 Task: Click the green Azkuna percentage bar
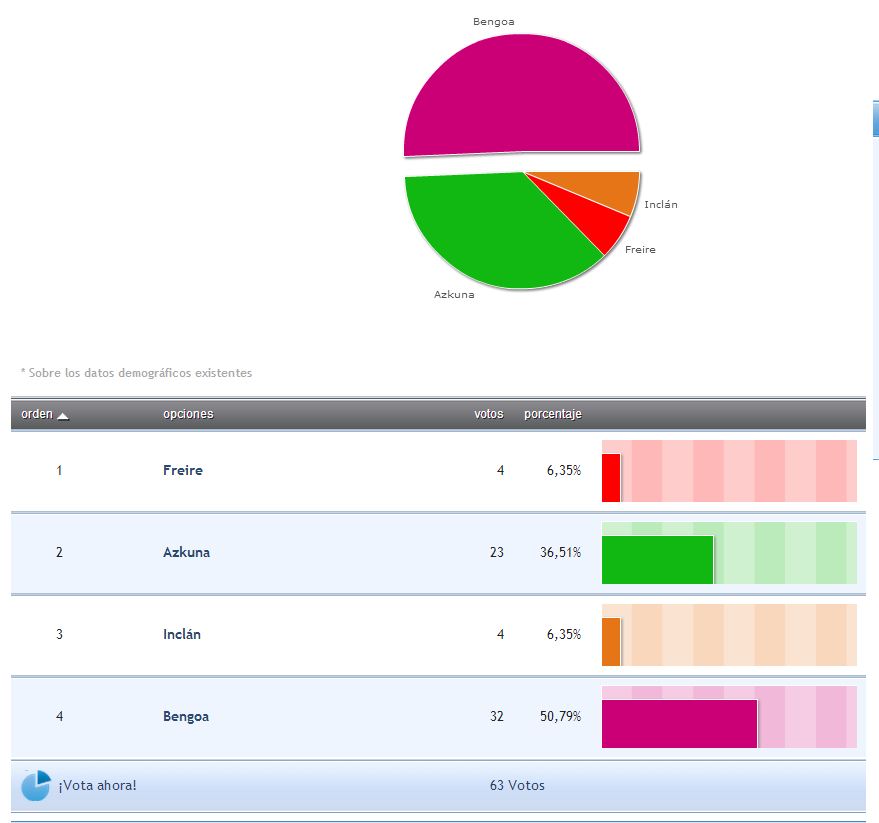[657, 559]
